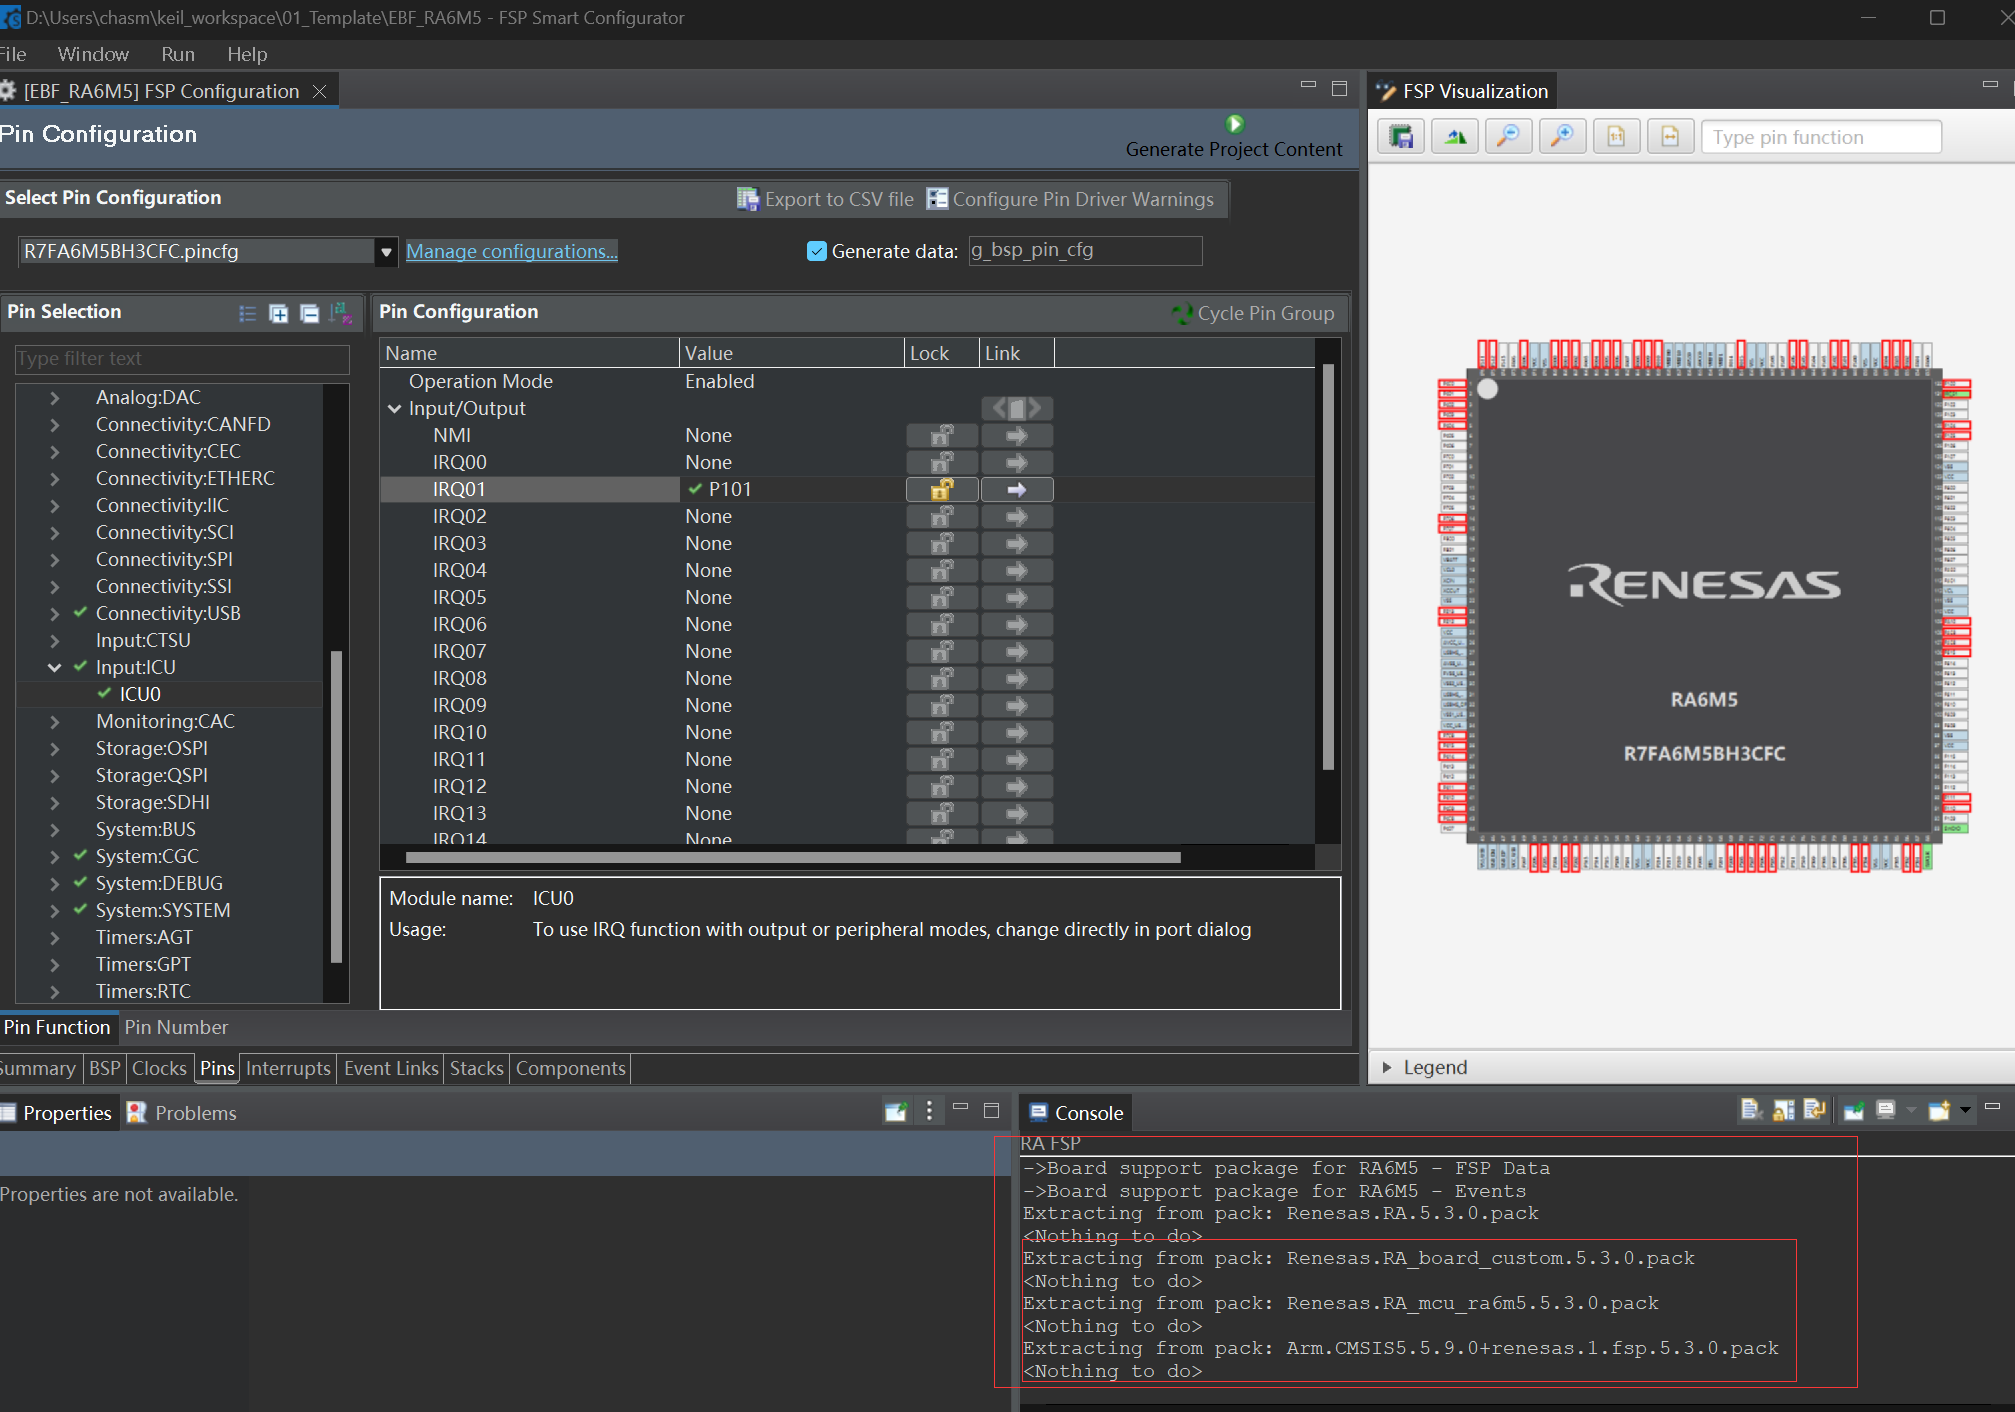Screen dimensions: 2015x1412
Task: Pin the Console view
Action: pyautogui.click(x=1854, y=1110)
